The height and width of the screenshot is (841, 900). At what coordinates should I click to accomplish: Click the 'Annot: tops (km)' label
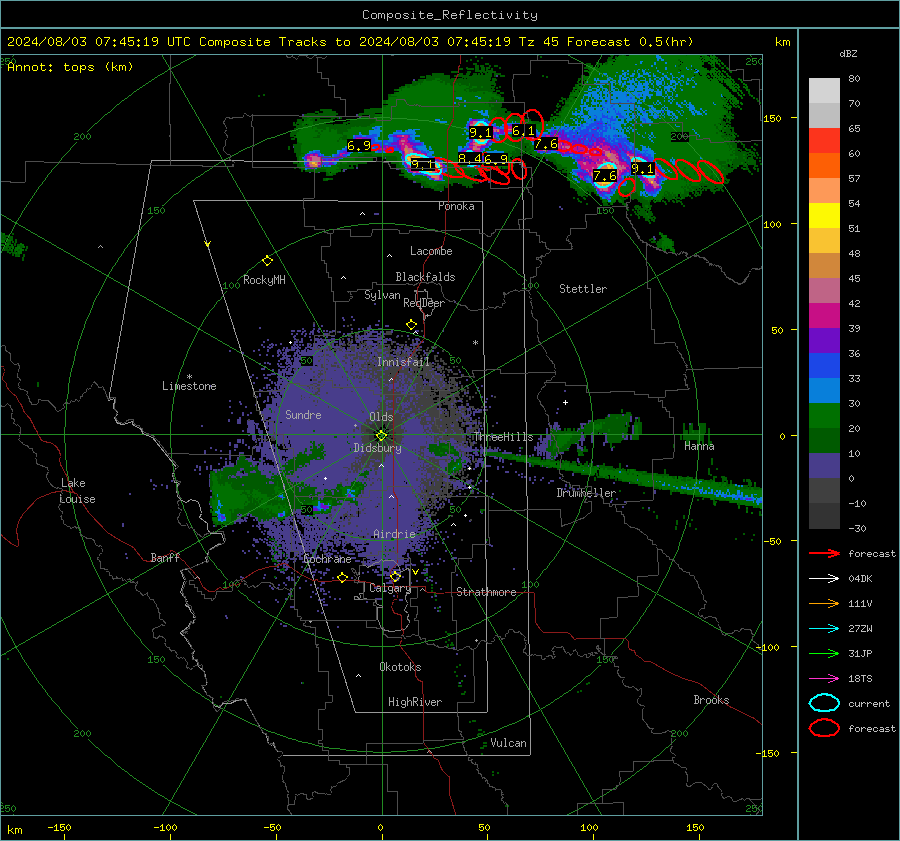click(70, 67)
